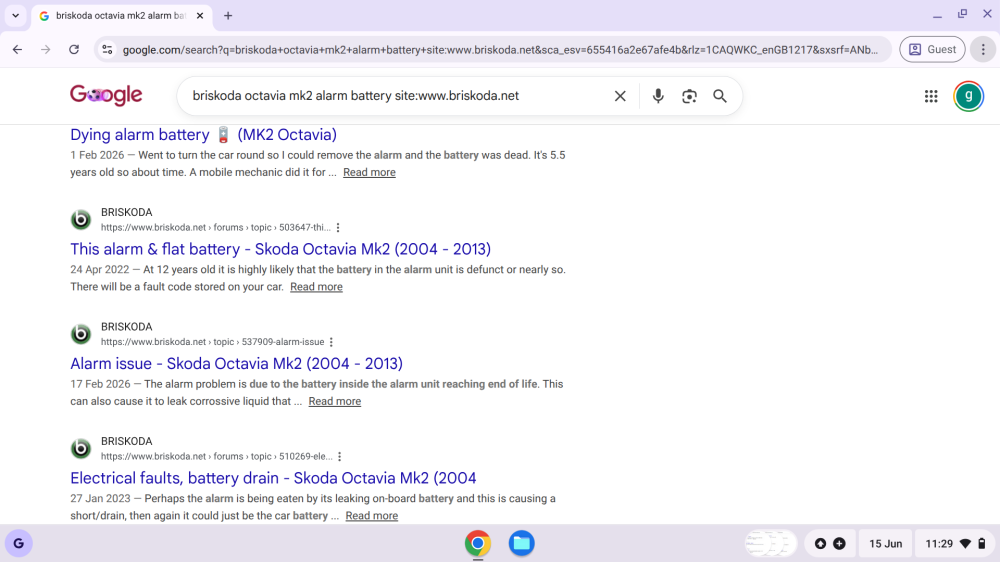Open the shelf notification icons tray
The image size is (1000, 562).
pos(830,544)
